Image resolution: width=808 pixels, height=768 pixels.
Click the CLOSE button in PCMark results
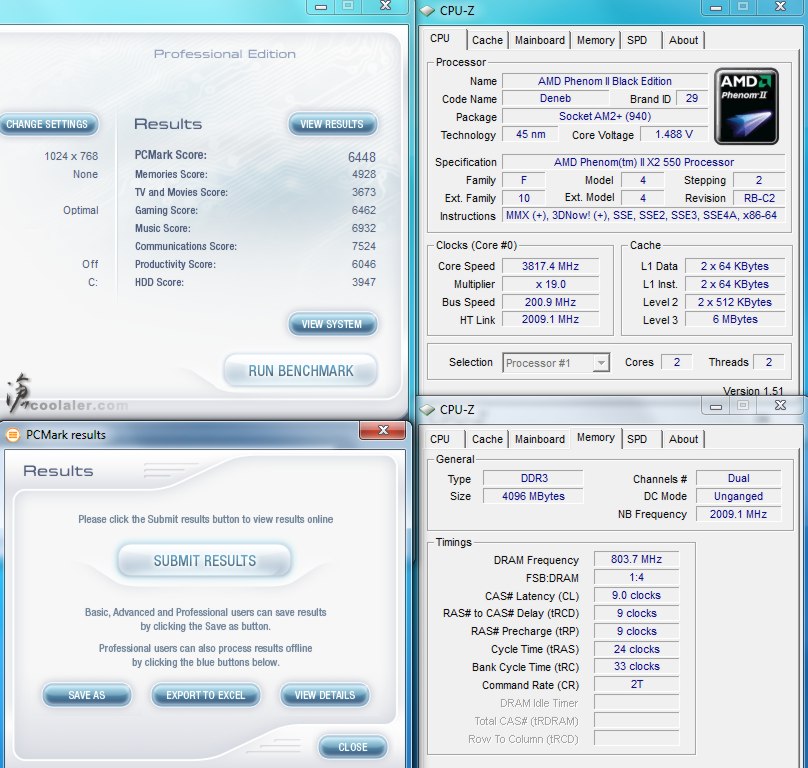tap(353, 747)
